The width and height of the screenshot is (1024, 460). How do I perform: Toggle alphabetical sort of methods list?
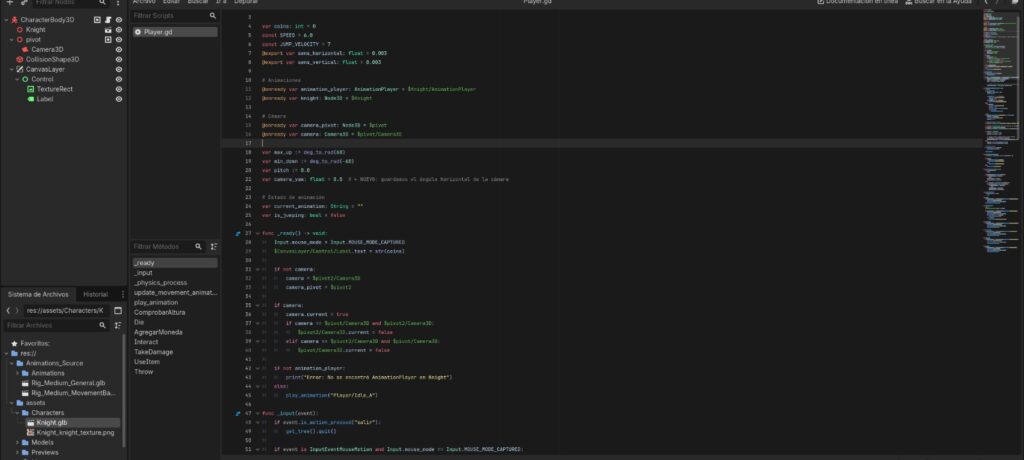214,246
